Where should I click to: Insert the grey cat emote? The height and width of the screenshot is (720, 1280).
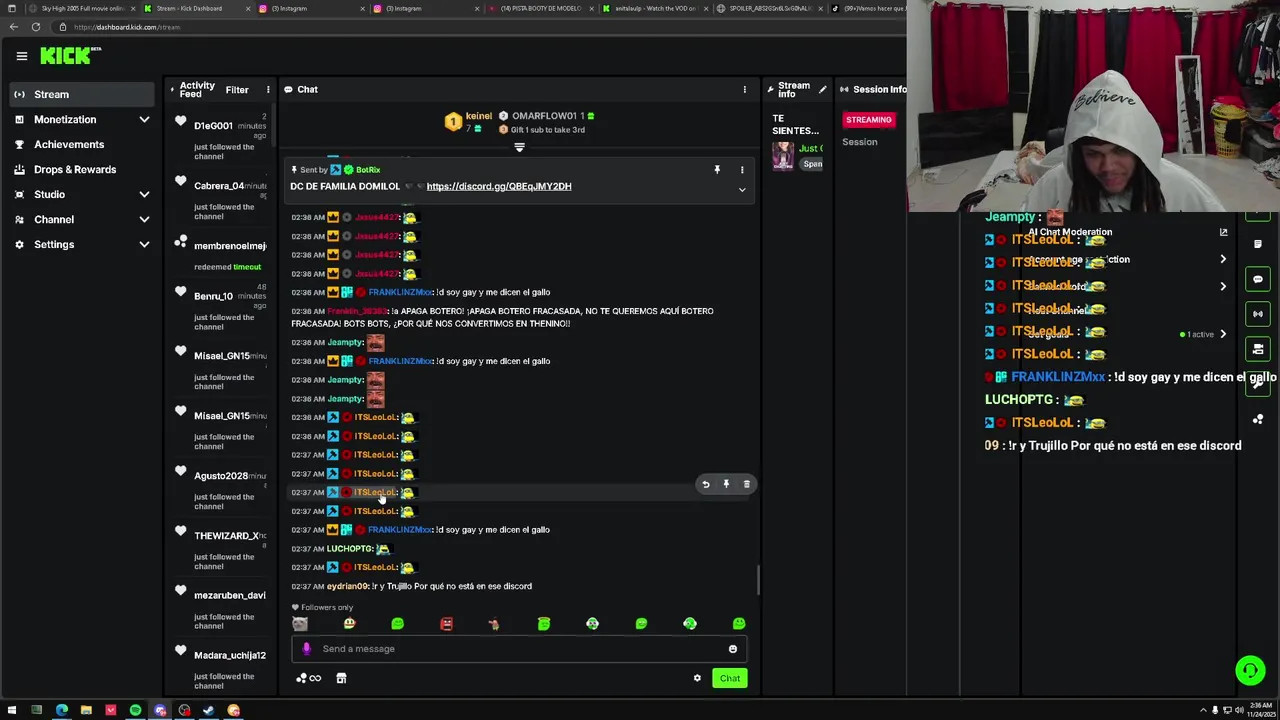300,624
